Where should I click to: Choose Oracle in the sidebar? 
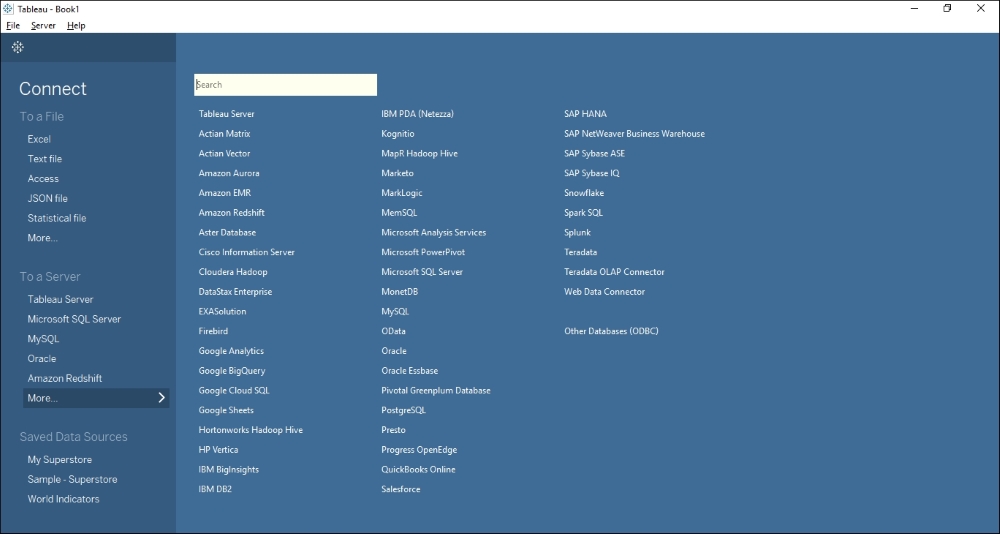tap(41, 359)
